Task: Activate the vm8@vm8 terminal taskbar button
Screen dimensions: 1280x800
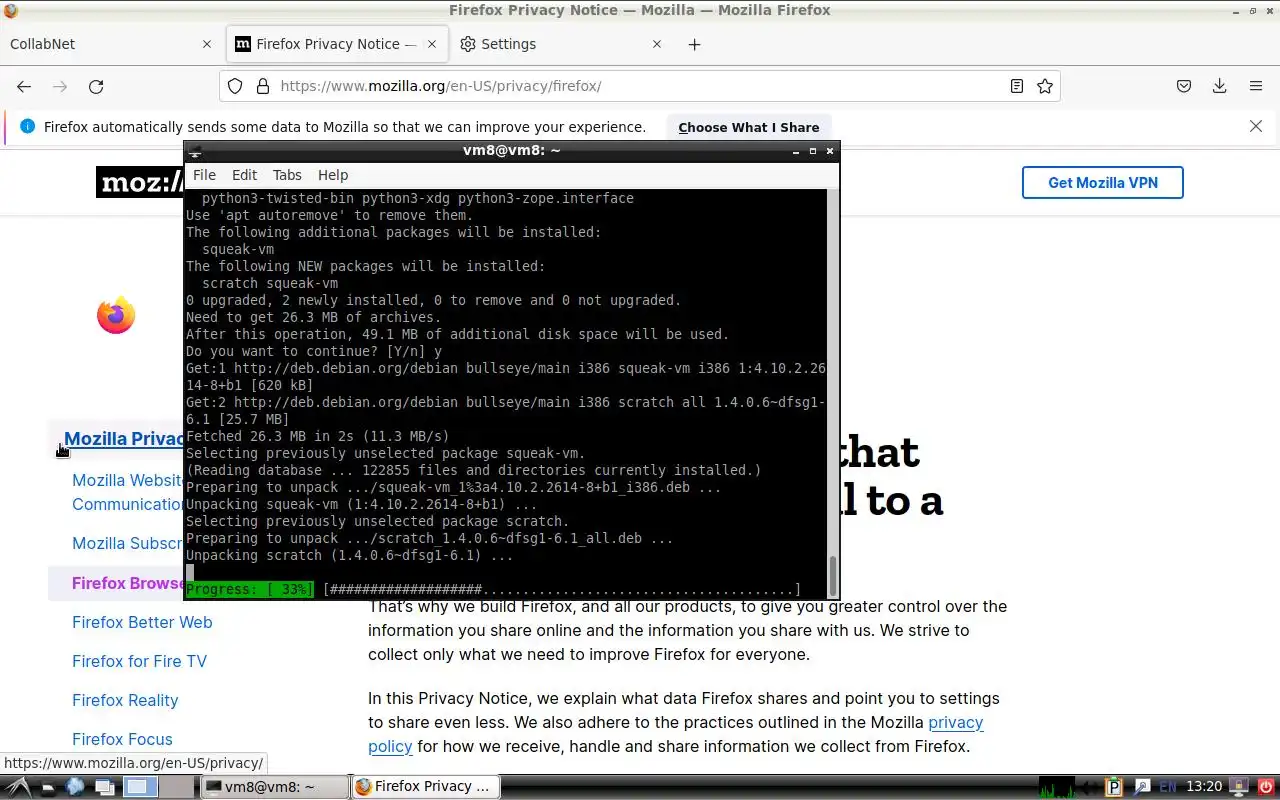Action: coord(274,787)
